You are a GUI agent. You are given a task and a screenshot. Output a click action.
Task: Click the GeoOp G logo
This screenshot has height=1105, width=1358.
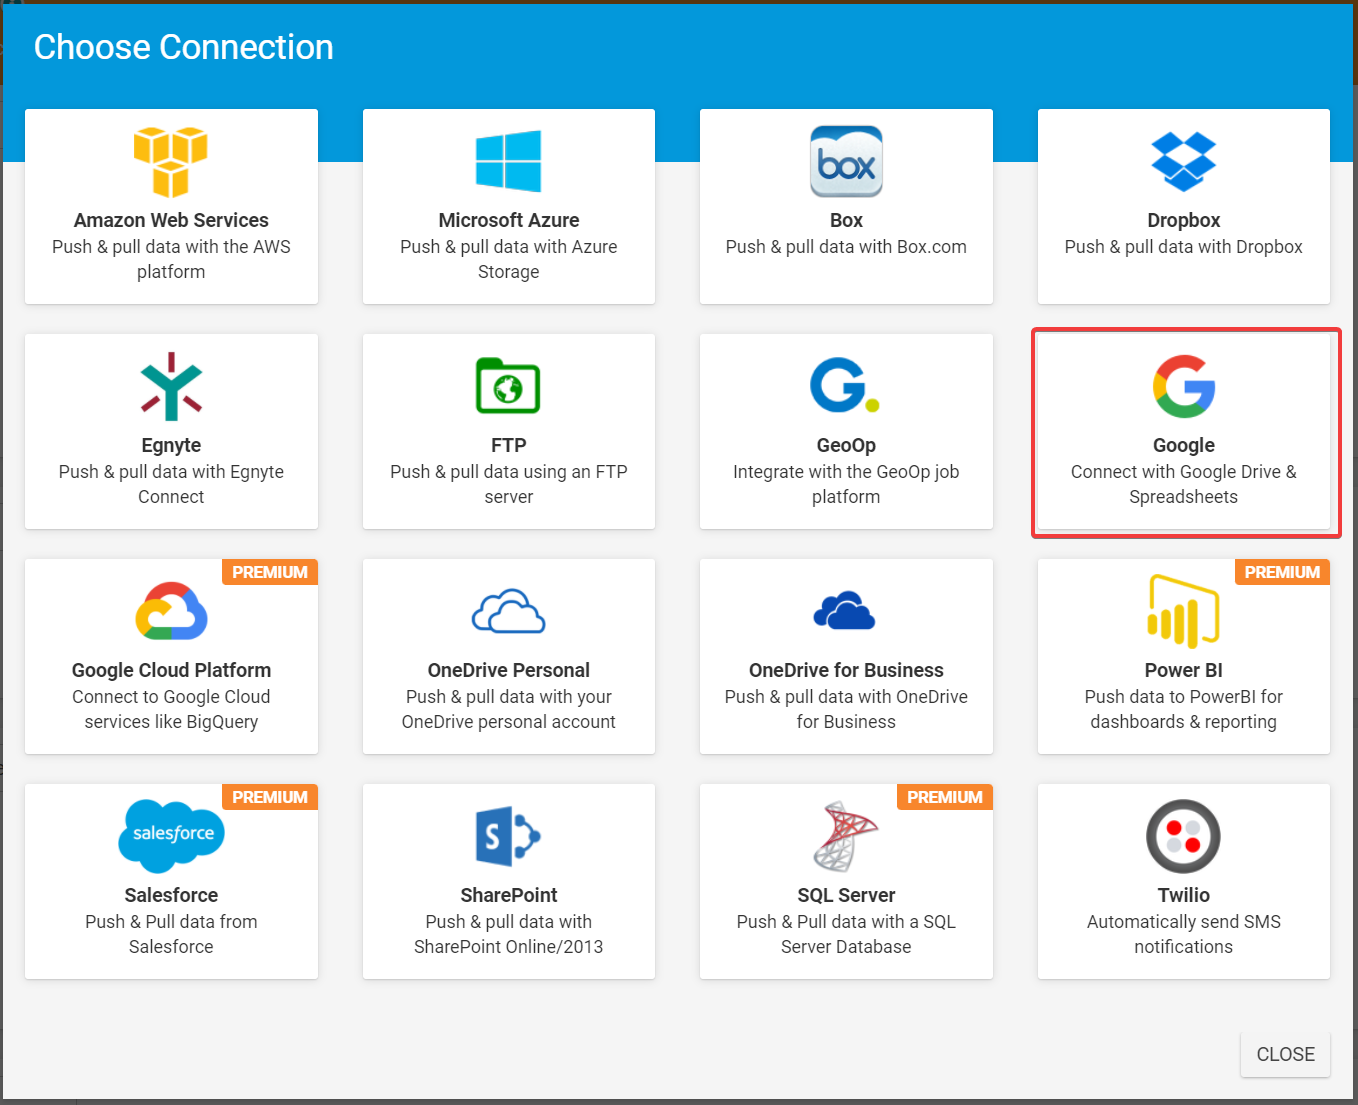click(845, 385)
